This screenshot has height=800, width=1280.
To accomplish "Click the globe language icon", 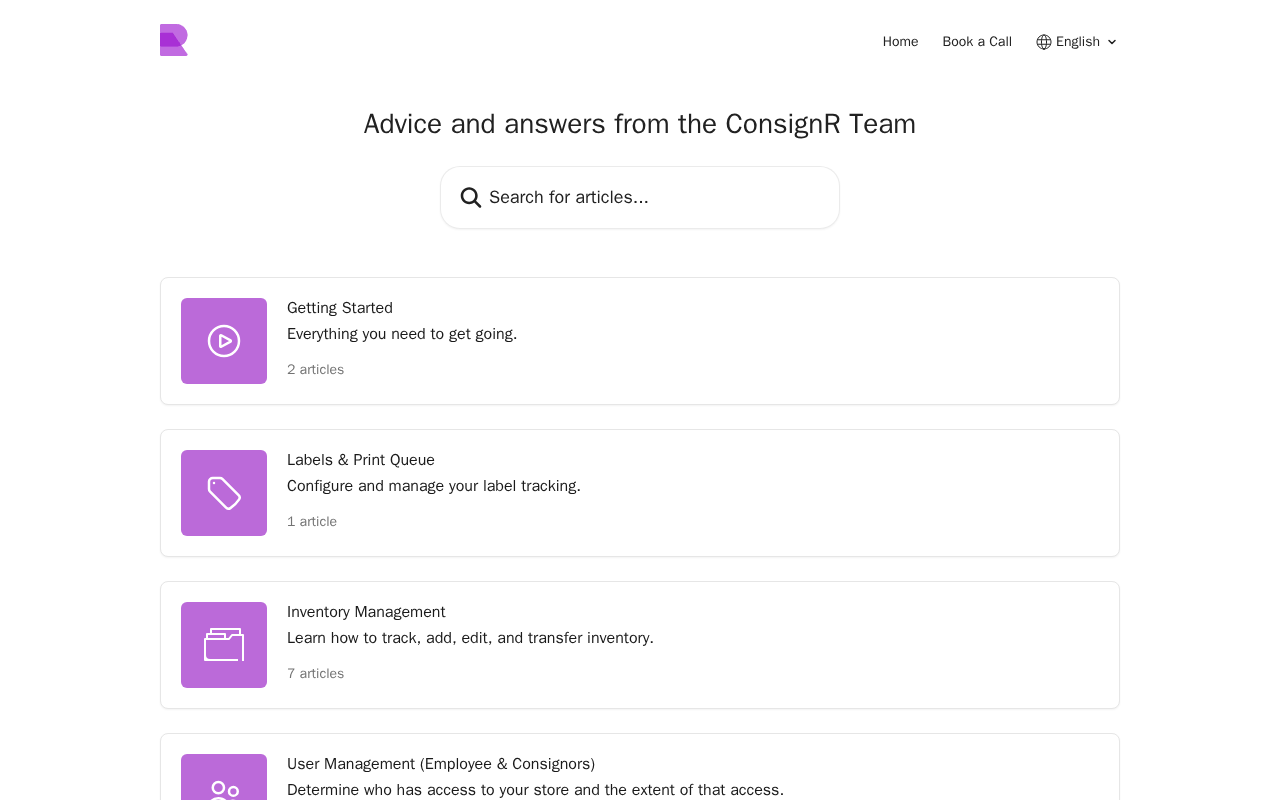I will 1044,42.
